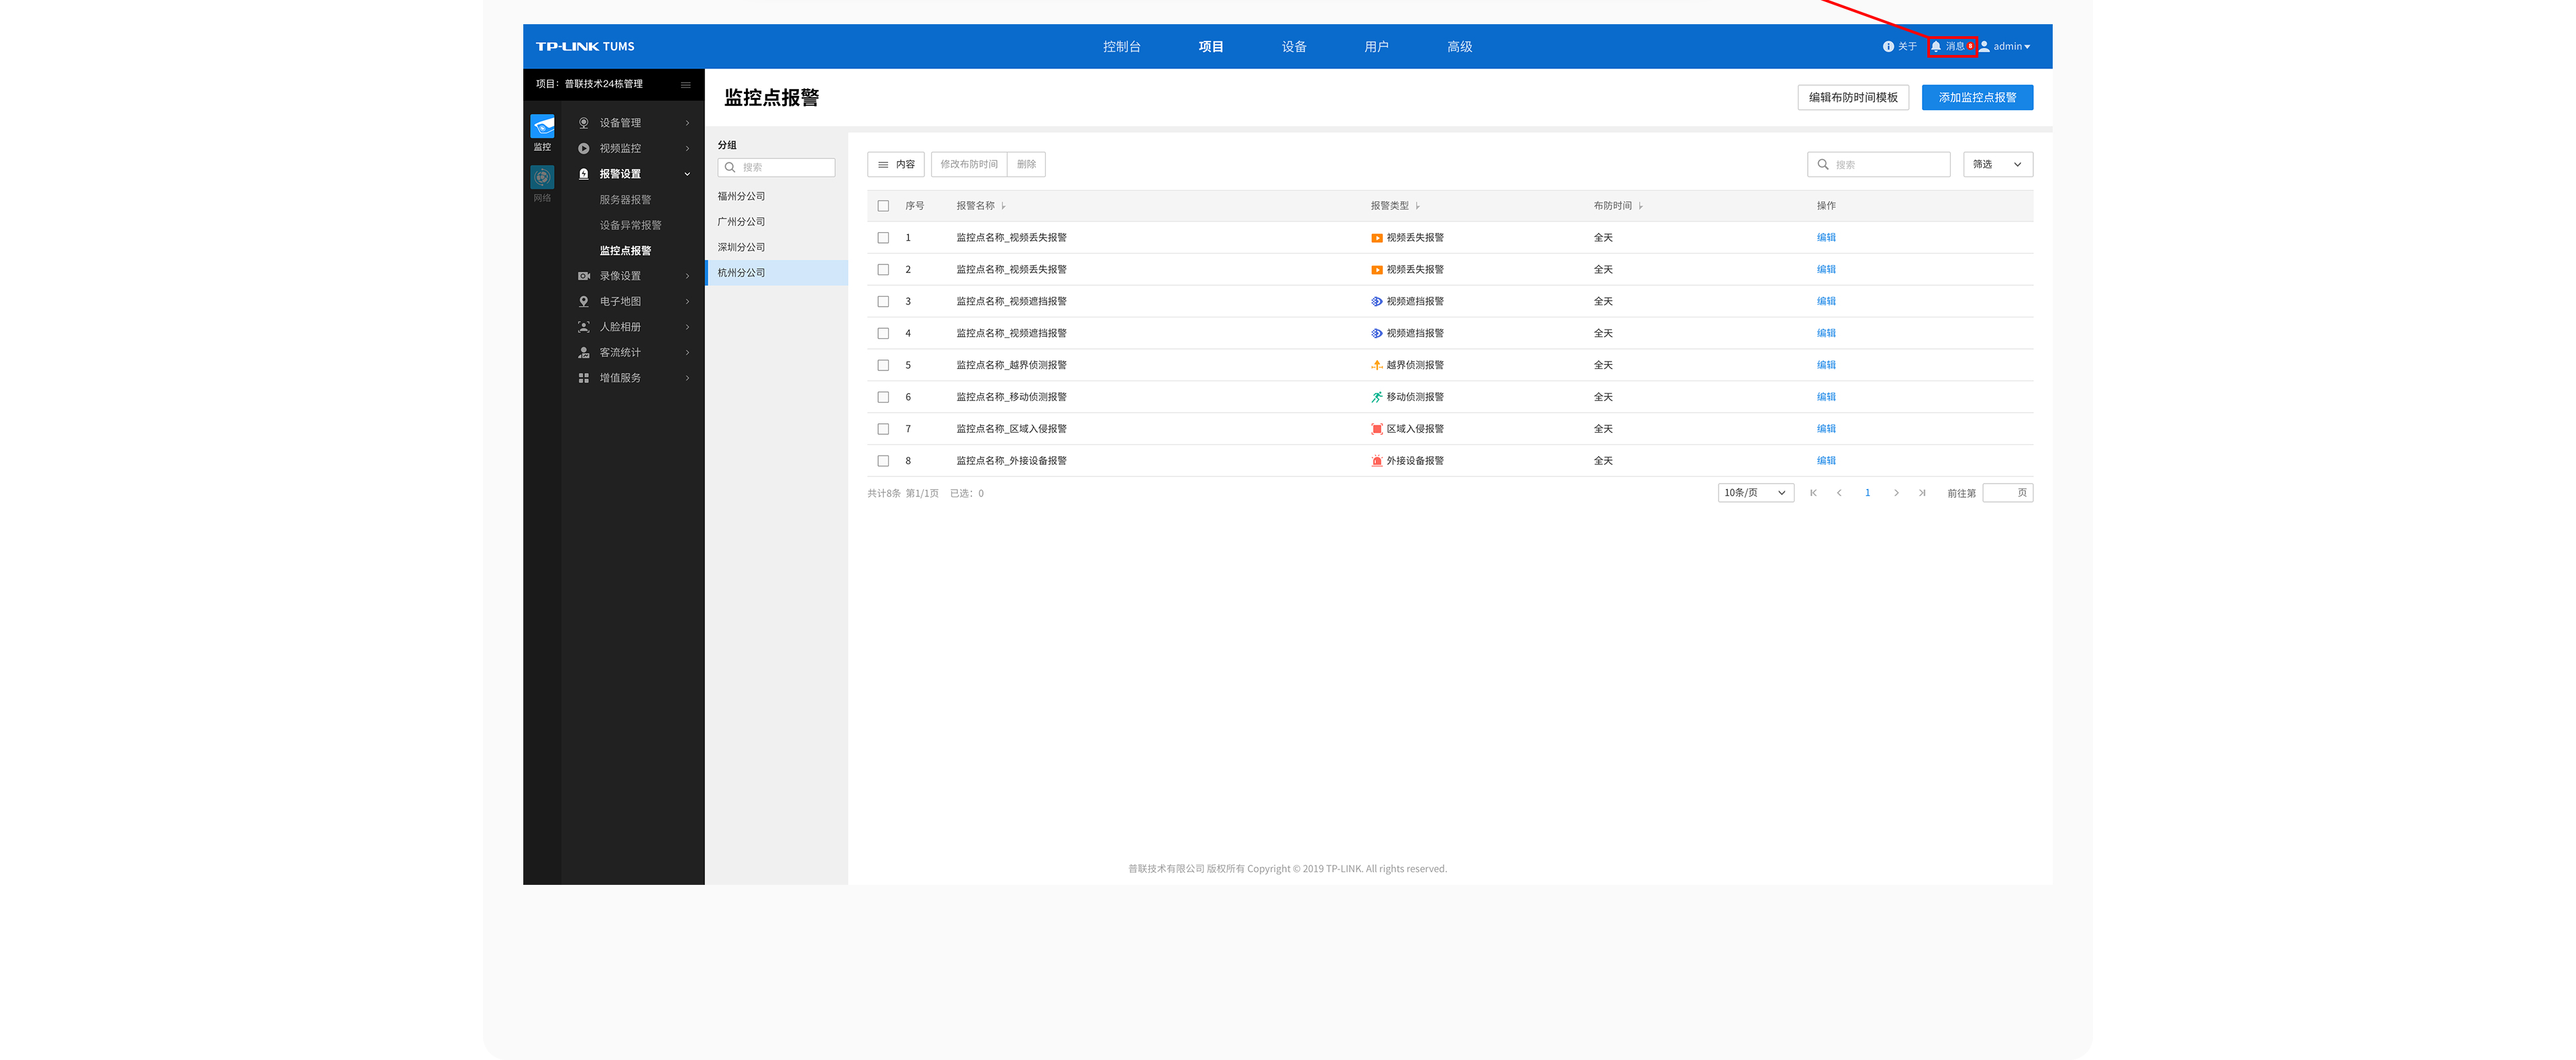Click the 删除 button
The width and height of the screenshot is (2576, 1060).
coord(1026,165)
